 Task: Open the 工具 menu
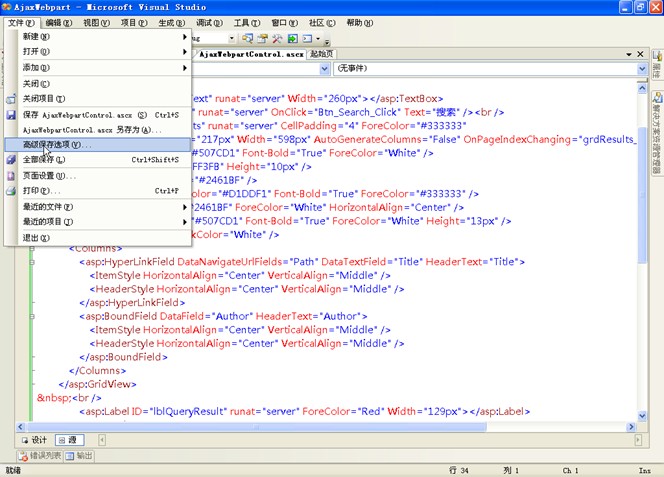click(x=247, y=23)
